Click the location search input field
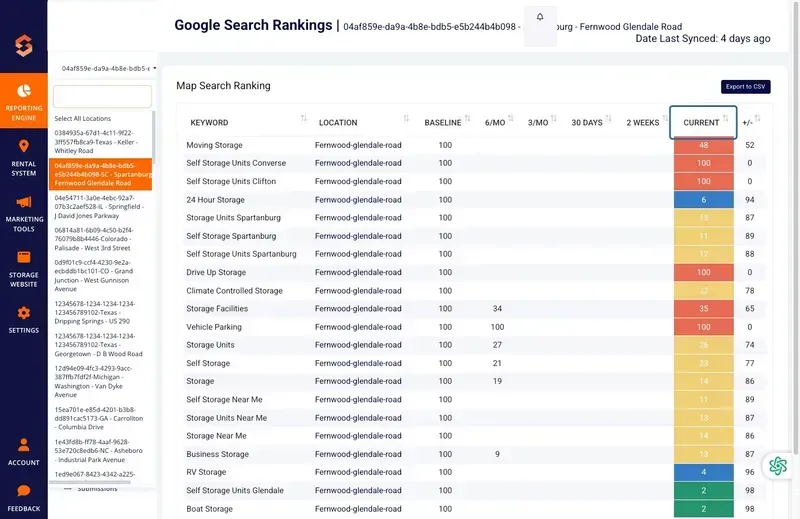This screenshot has width=800, height=519. tap(102, 96)
